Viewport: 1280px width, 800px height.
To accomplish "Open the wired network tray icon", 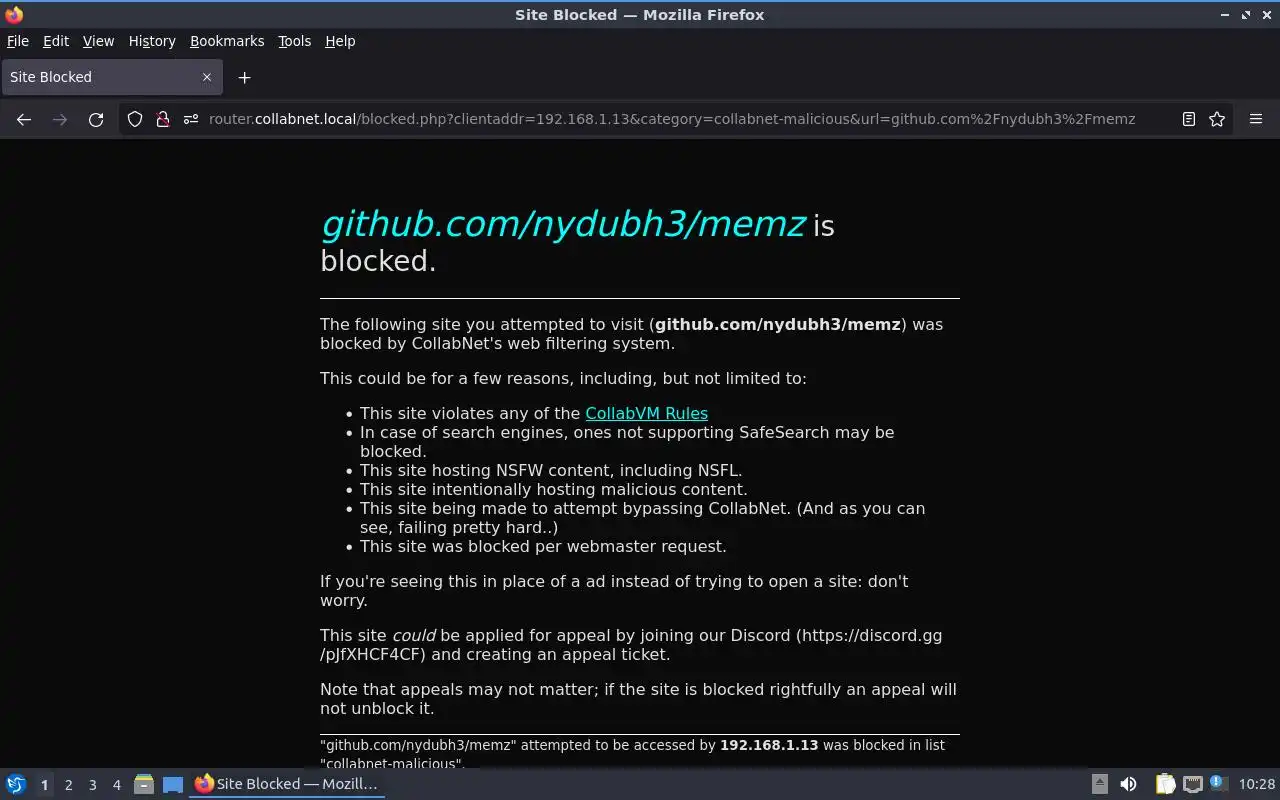I will pyautogui.click(x=1192, y=784).
